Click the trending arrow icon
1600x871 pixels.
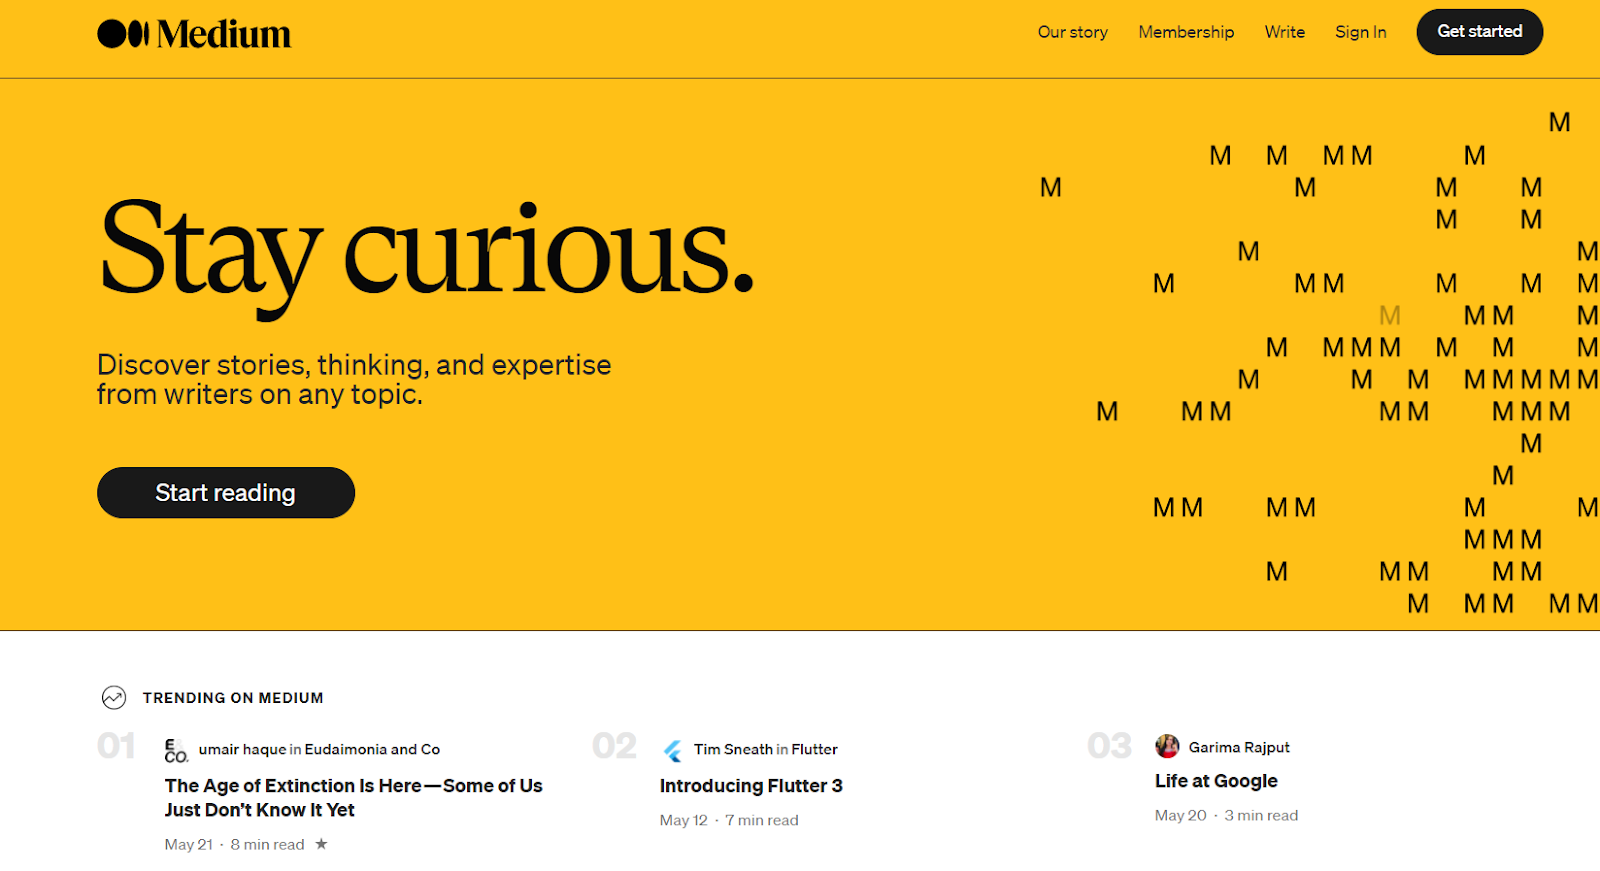[x=114, y=698]
